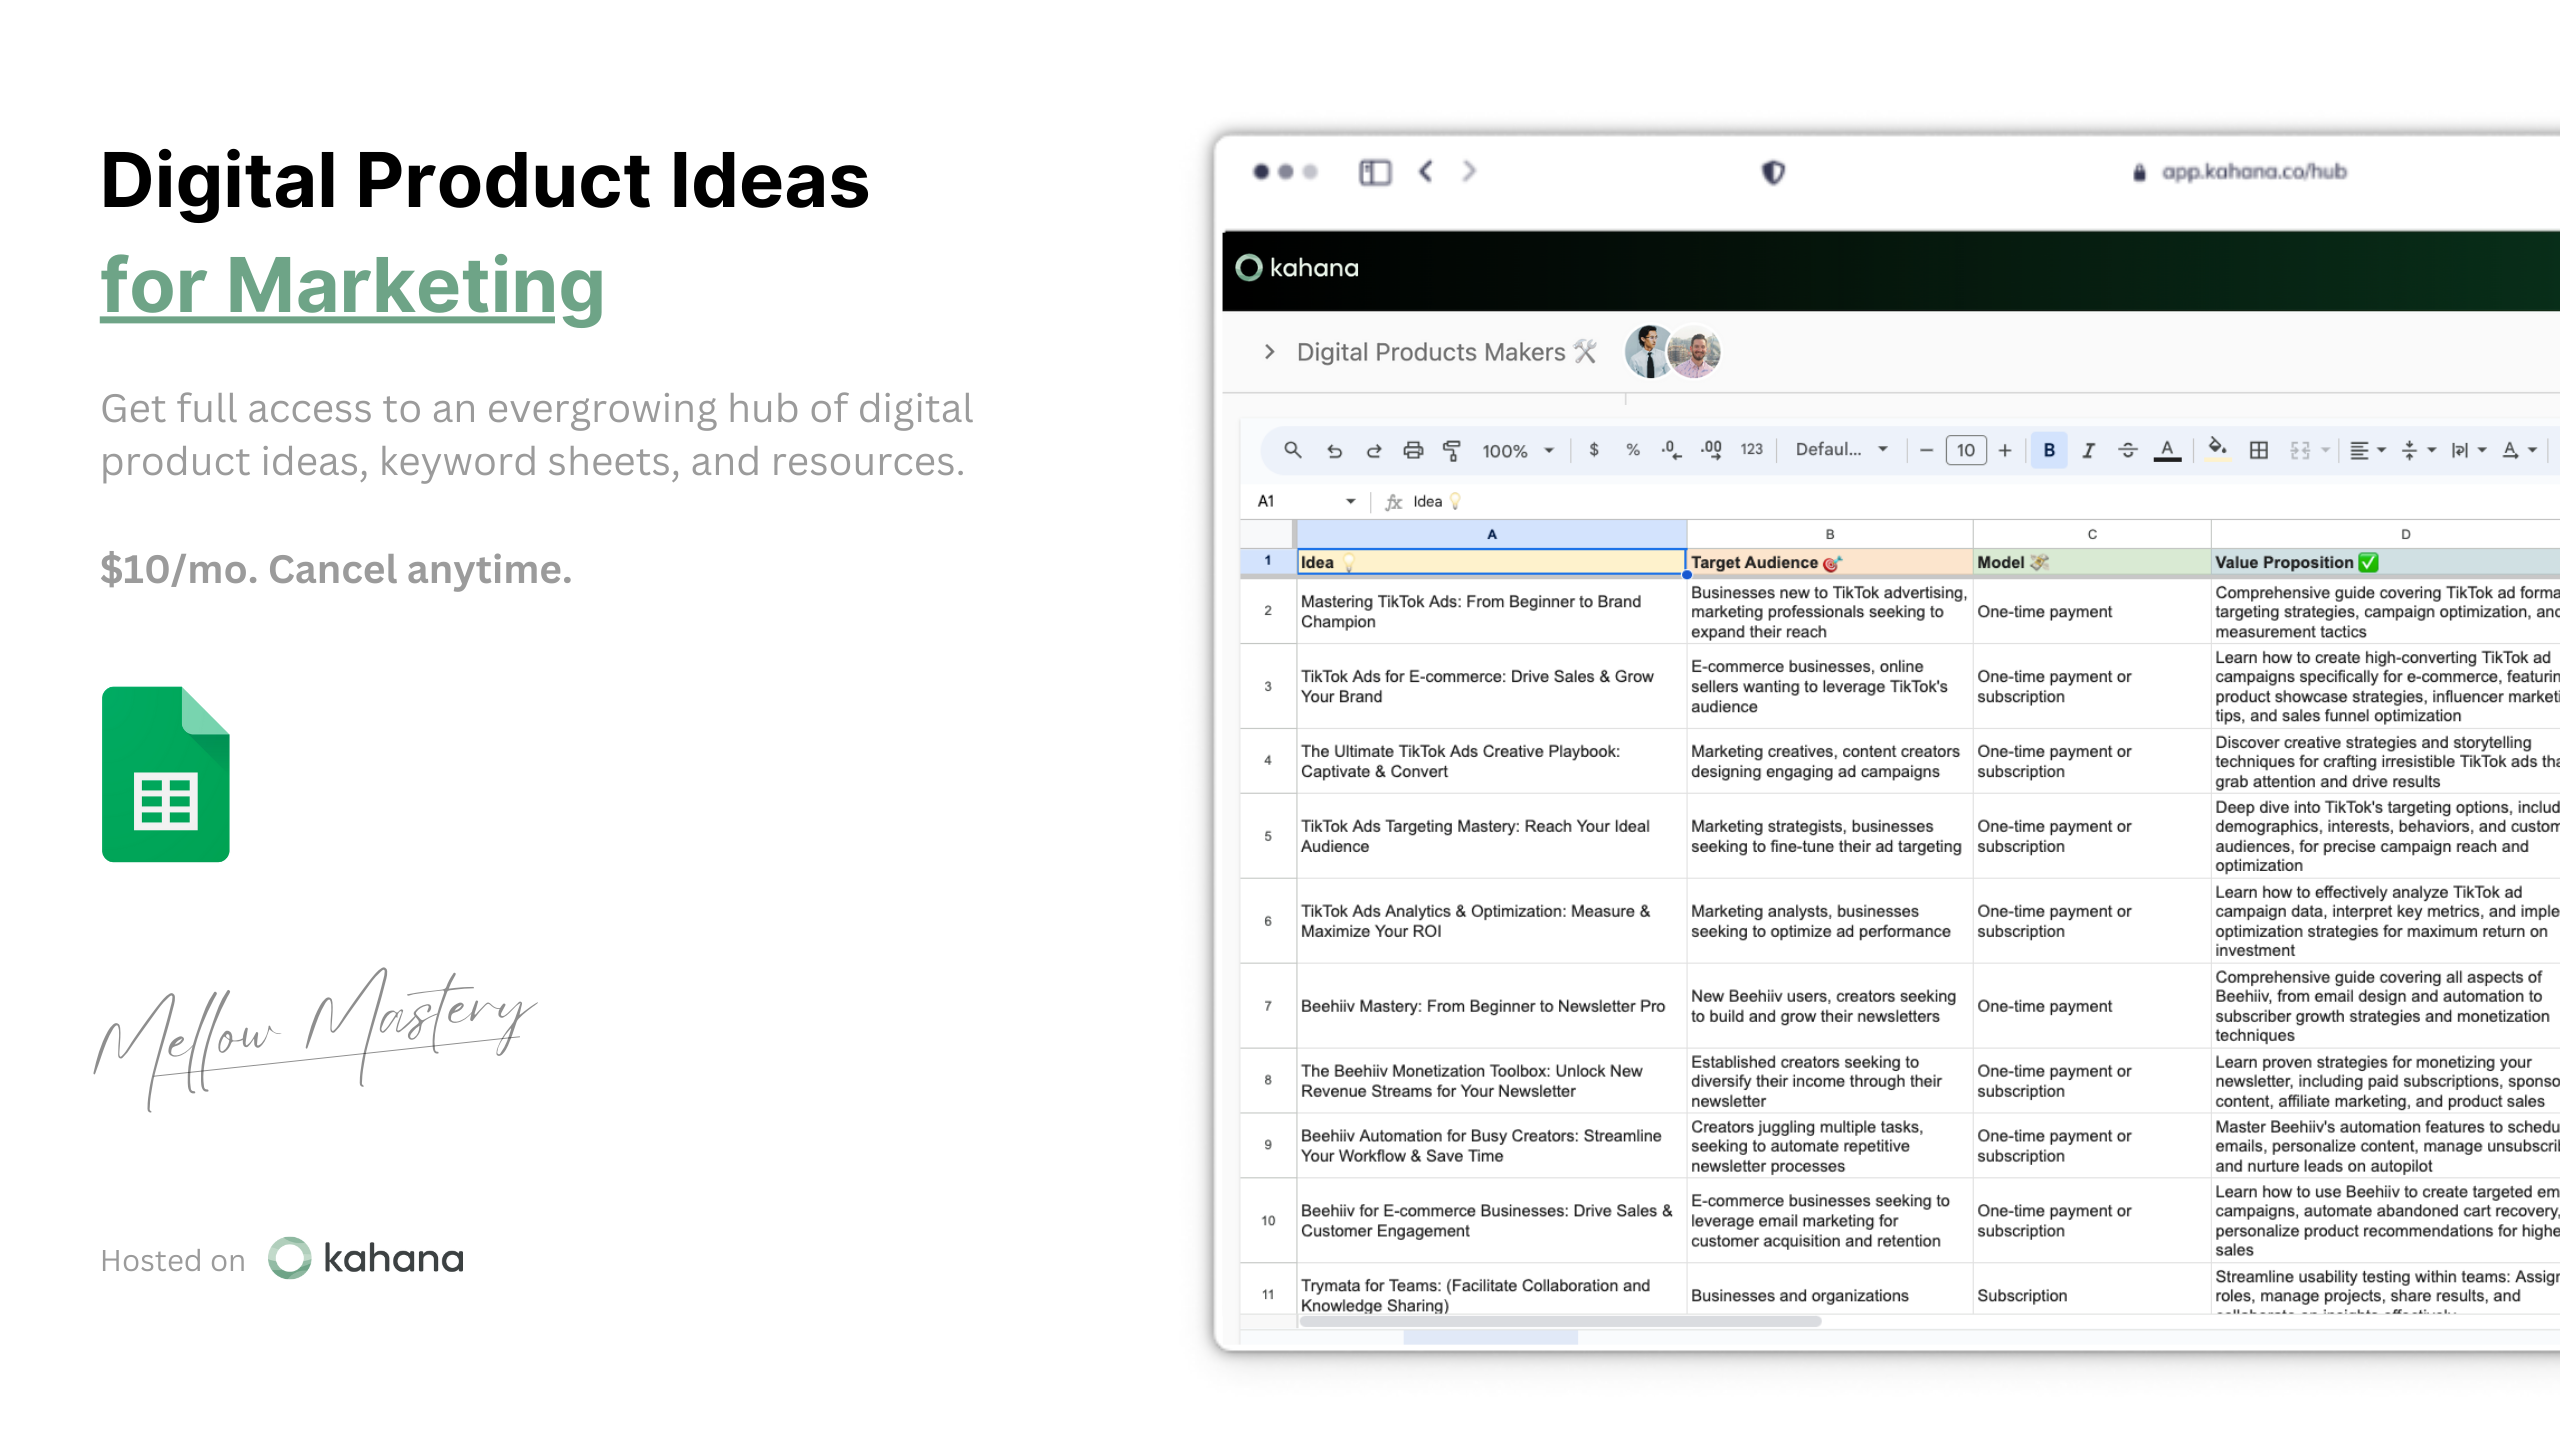Open the text rotation dropdown
Viewport: 2560px width, 1440px height.
(2519, 450)
